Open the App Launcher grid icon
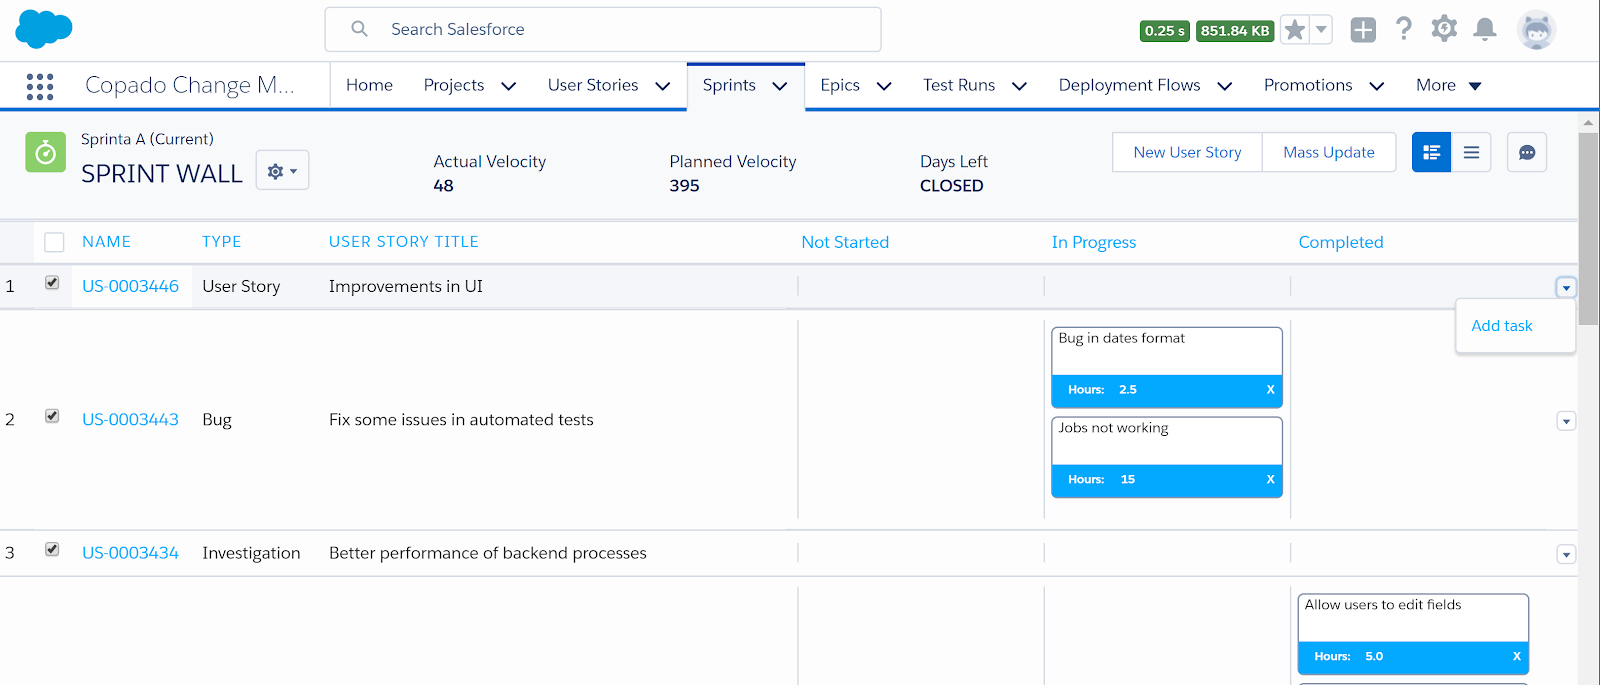The width and height of the screenshot is (1600, 685). [40, 86]
